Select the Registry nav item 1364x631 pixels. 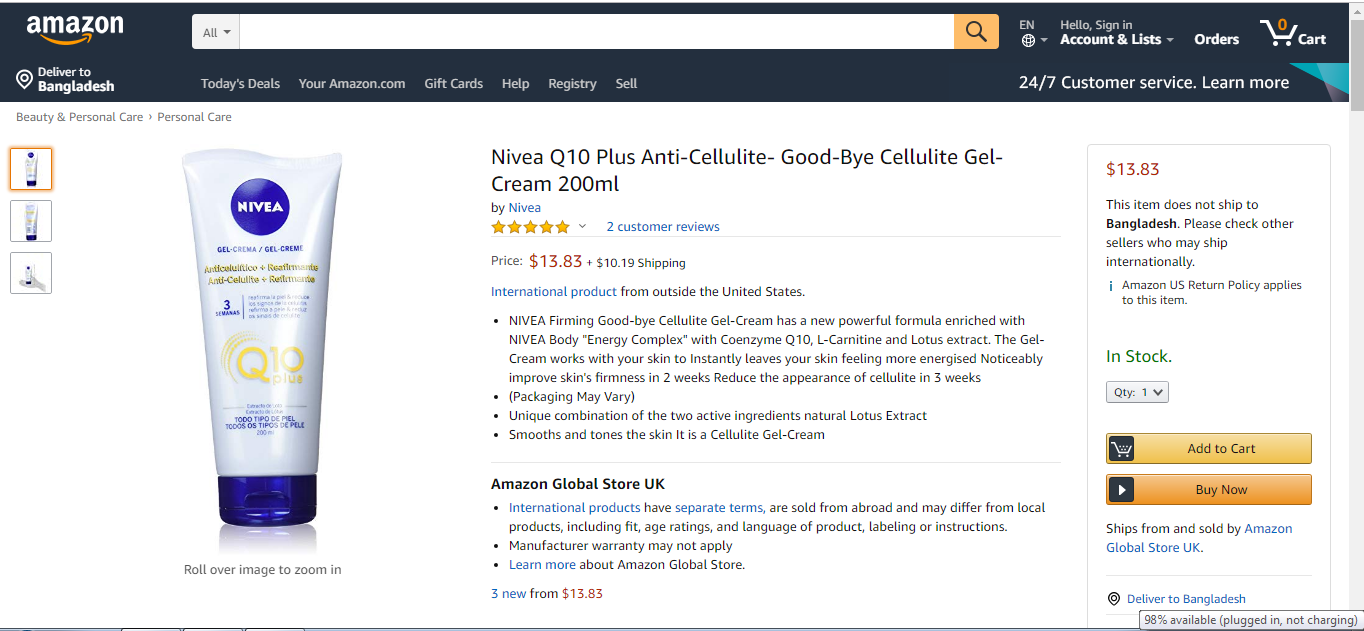(x=572, y=84)
